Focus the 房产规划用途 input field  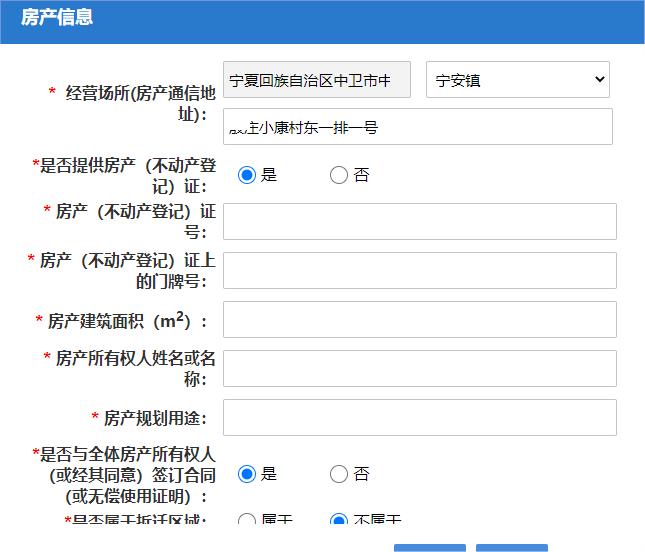419,417
